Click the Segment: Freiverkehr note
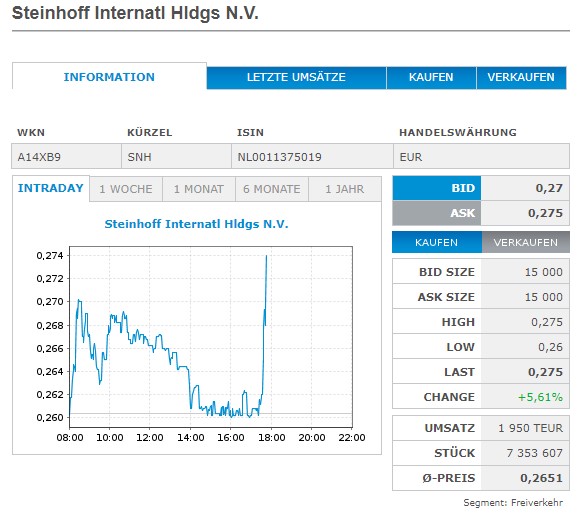This screenshot has width=581, height=529. pos(513,503)
